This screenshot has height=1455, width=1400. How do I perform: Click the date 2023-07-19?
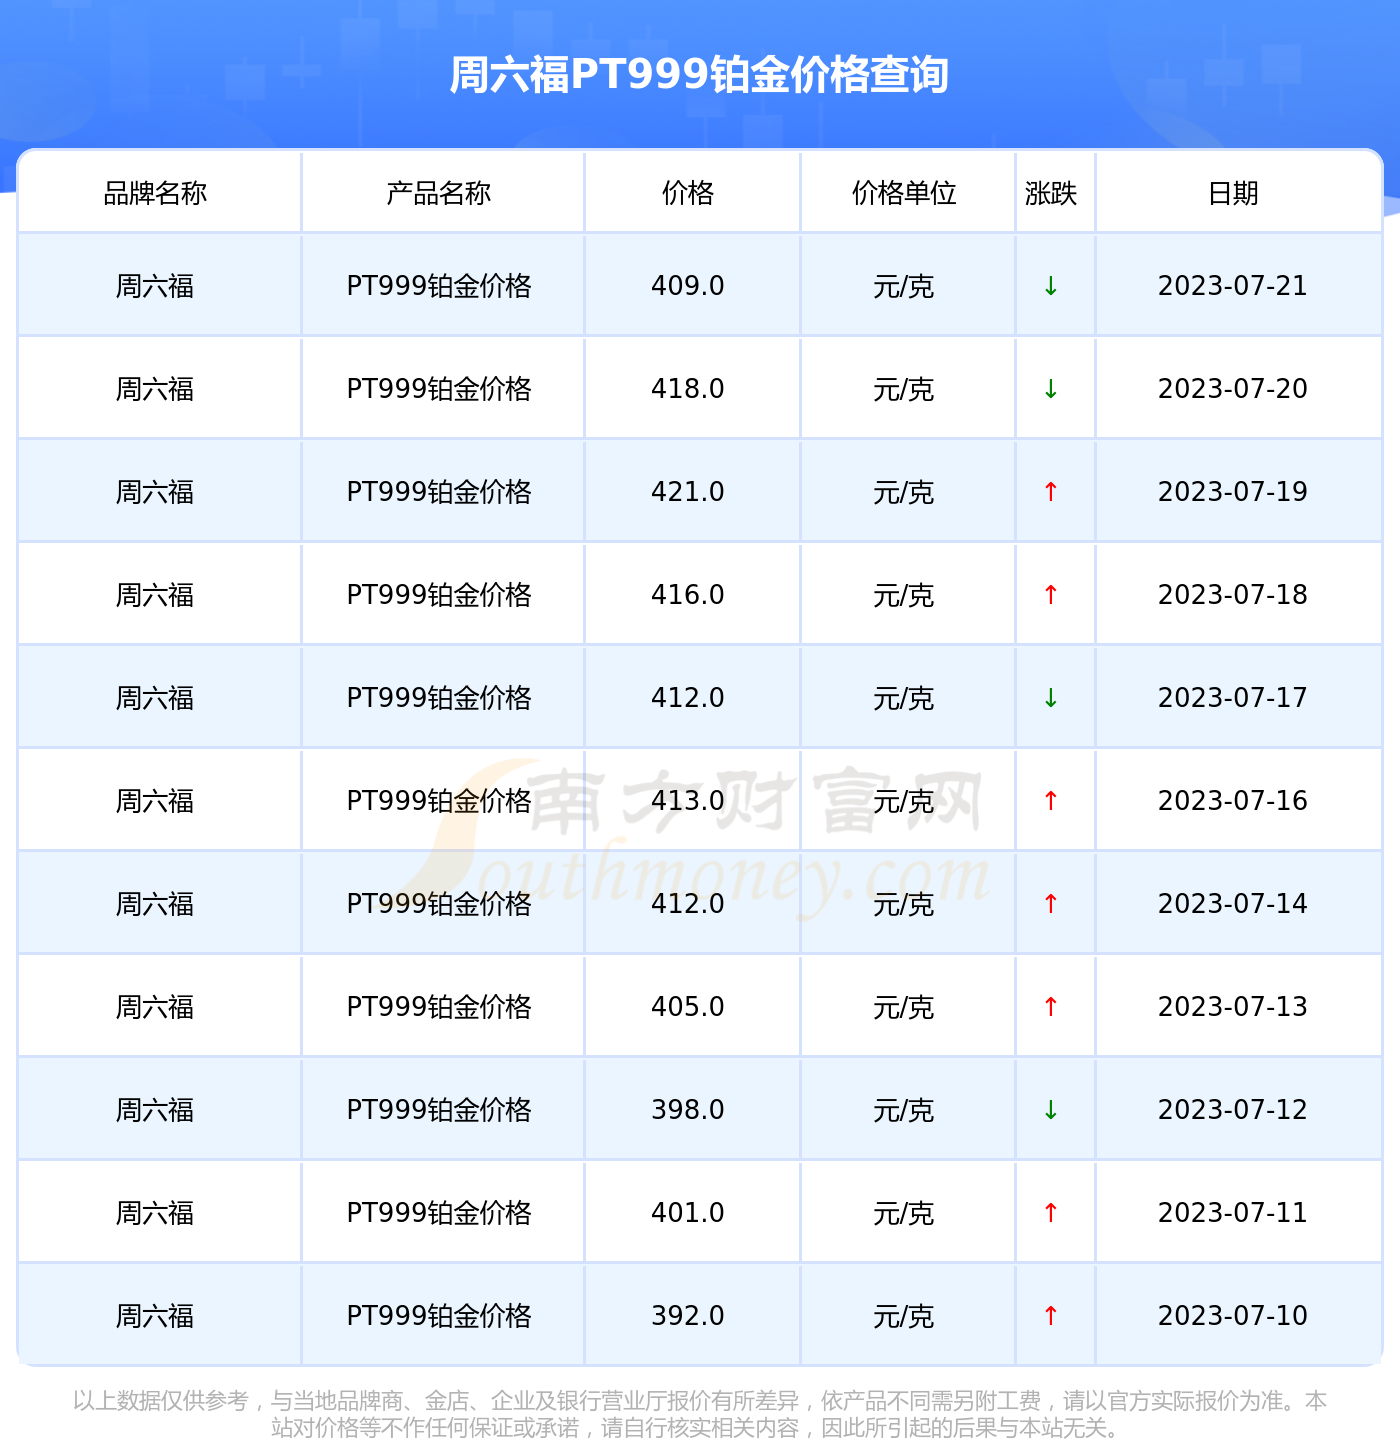click(1233, 492)
